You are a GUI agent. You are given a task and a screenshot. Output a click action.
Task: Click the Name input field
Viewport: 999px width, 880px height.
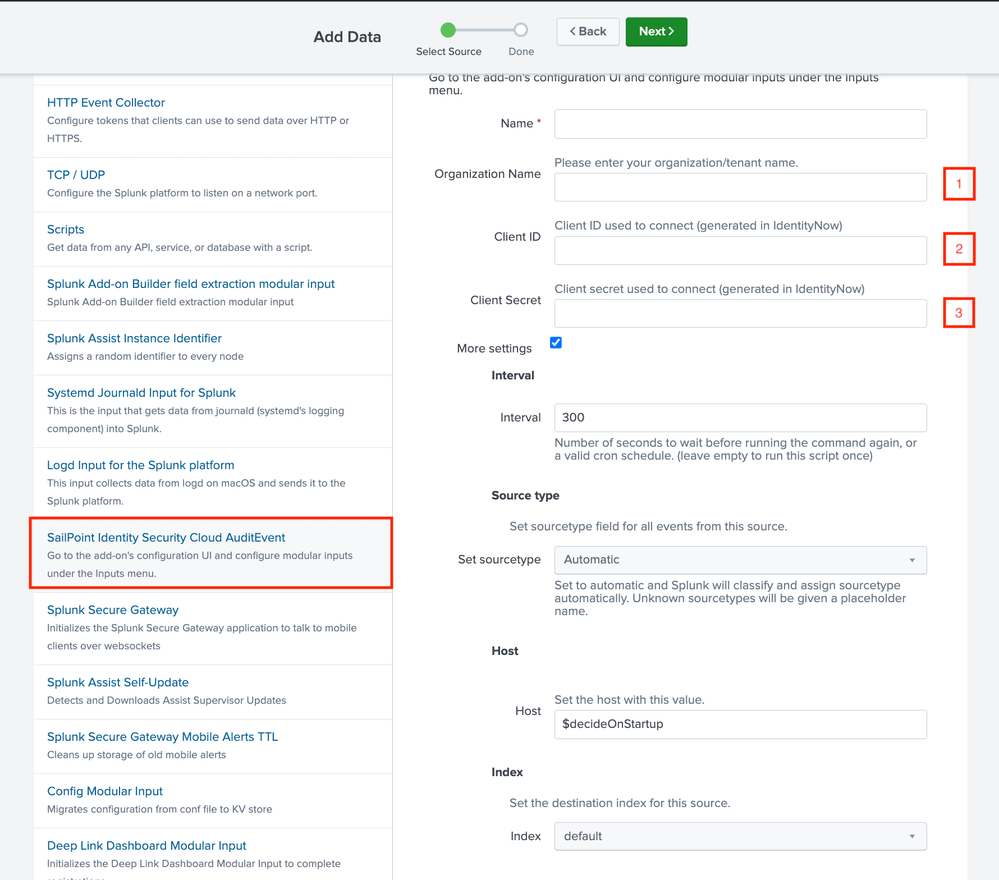tap(740, 124)
